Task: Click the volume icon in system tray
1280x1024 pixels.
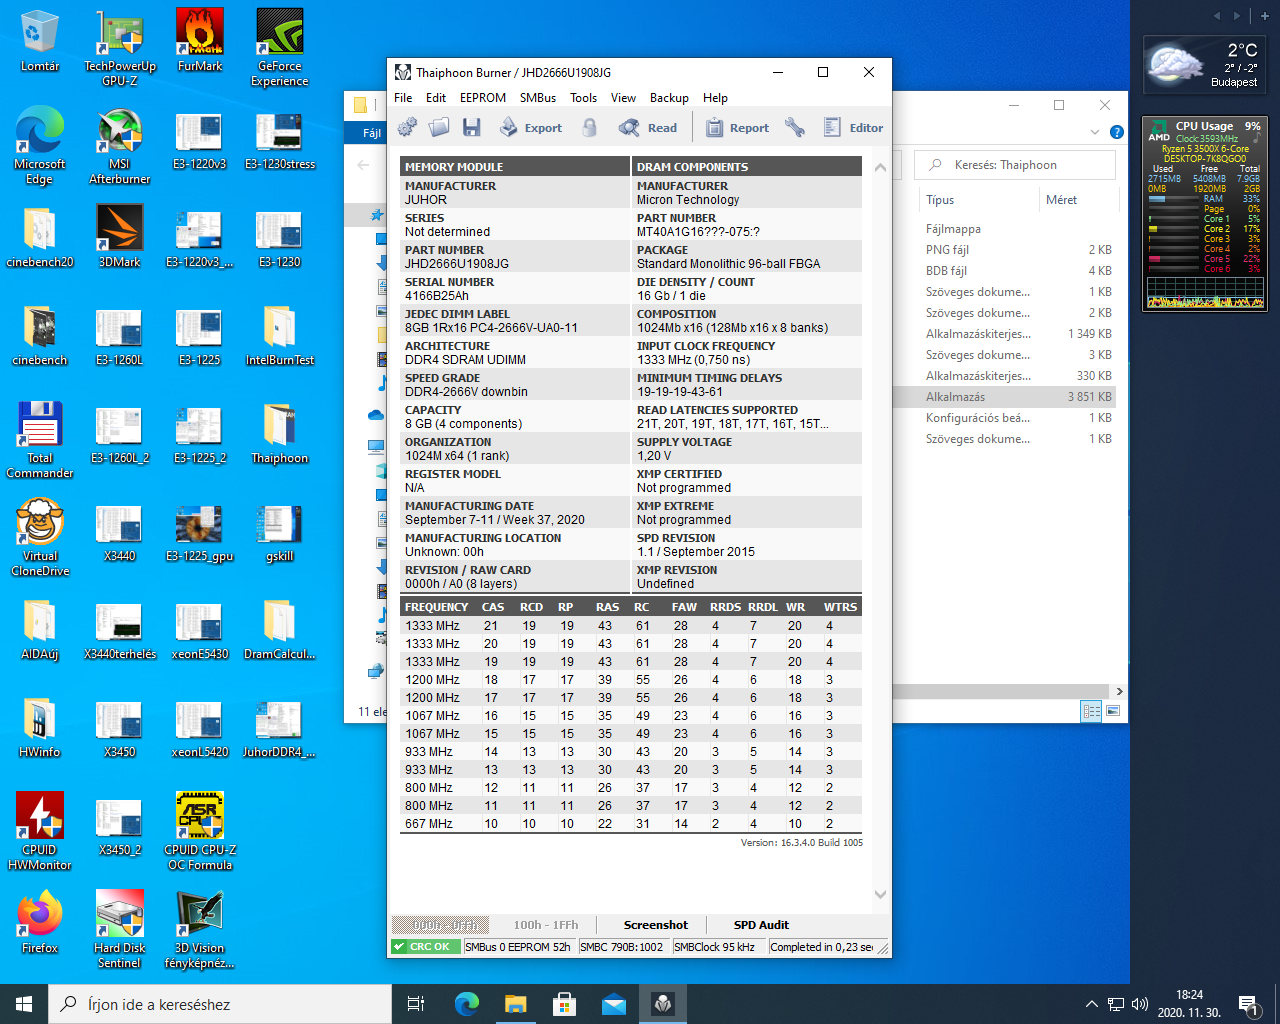Action: [x=1139, y=1004]
